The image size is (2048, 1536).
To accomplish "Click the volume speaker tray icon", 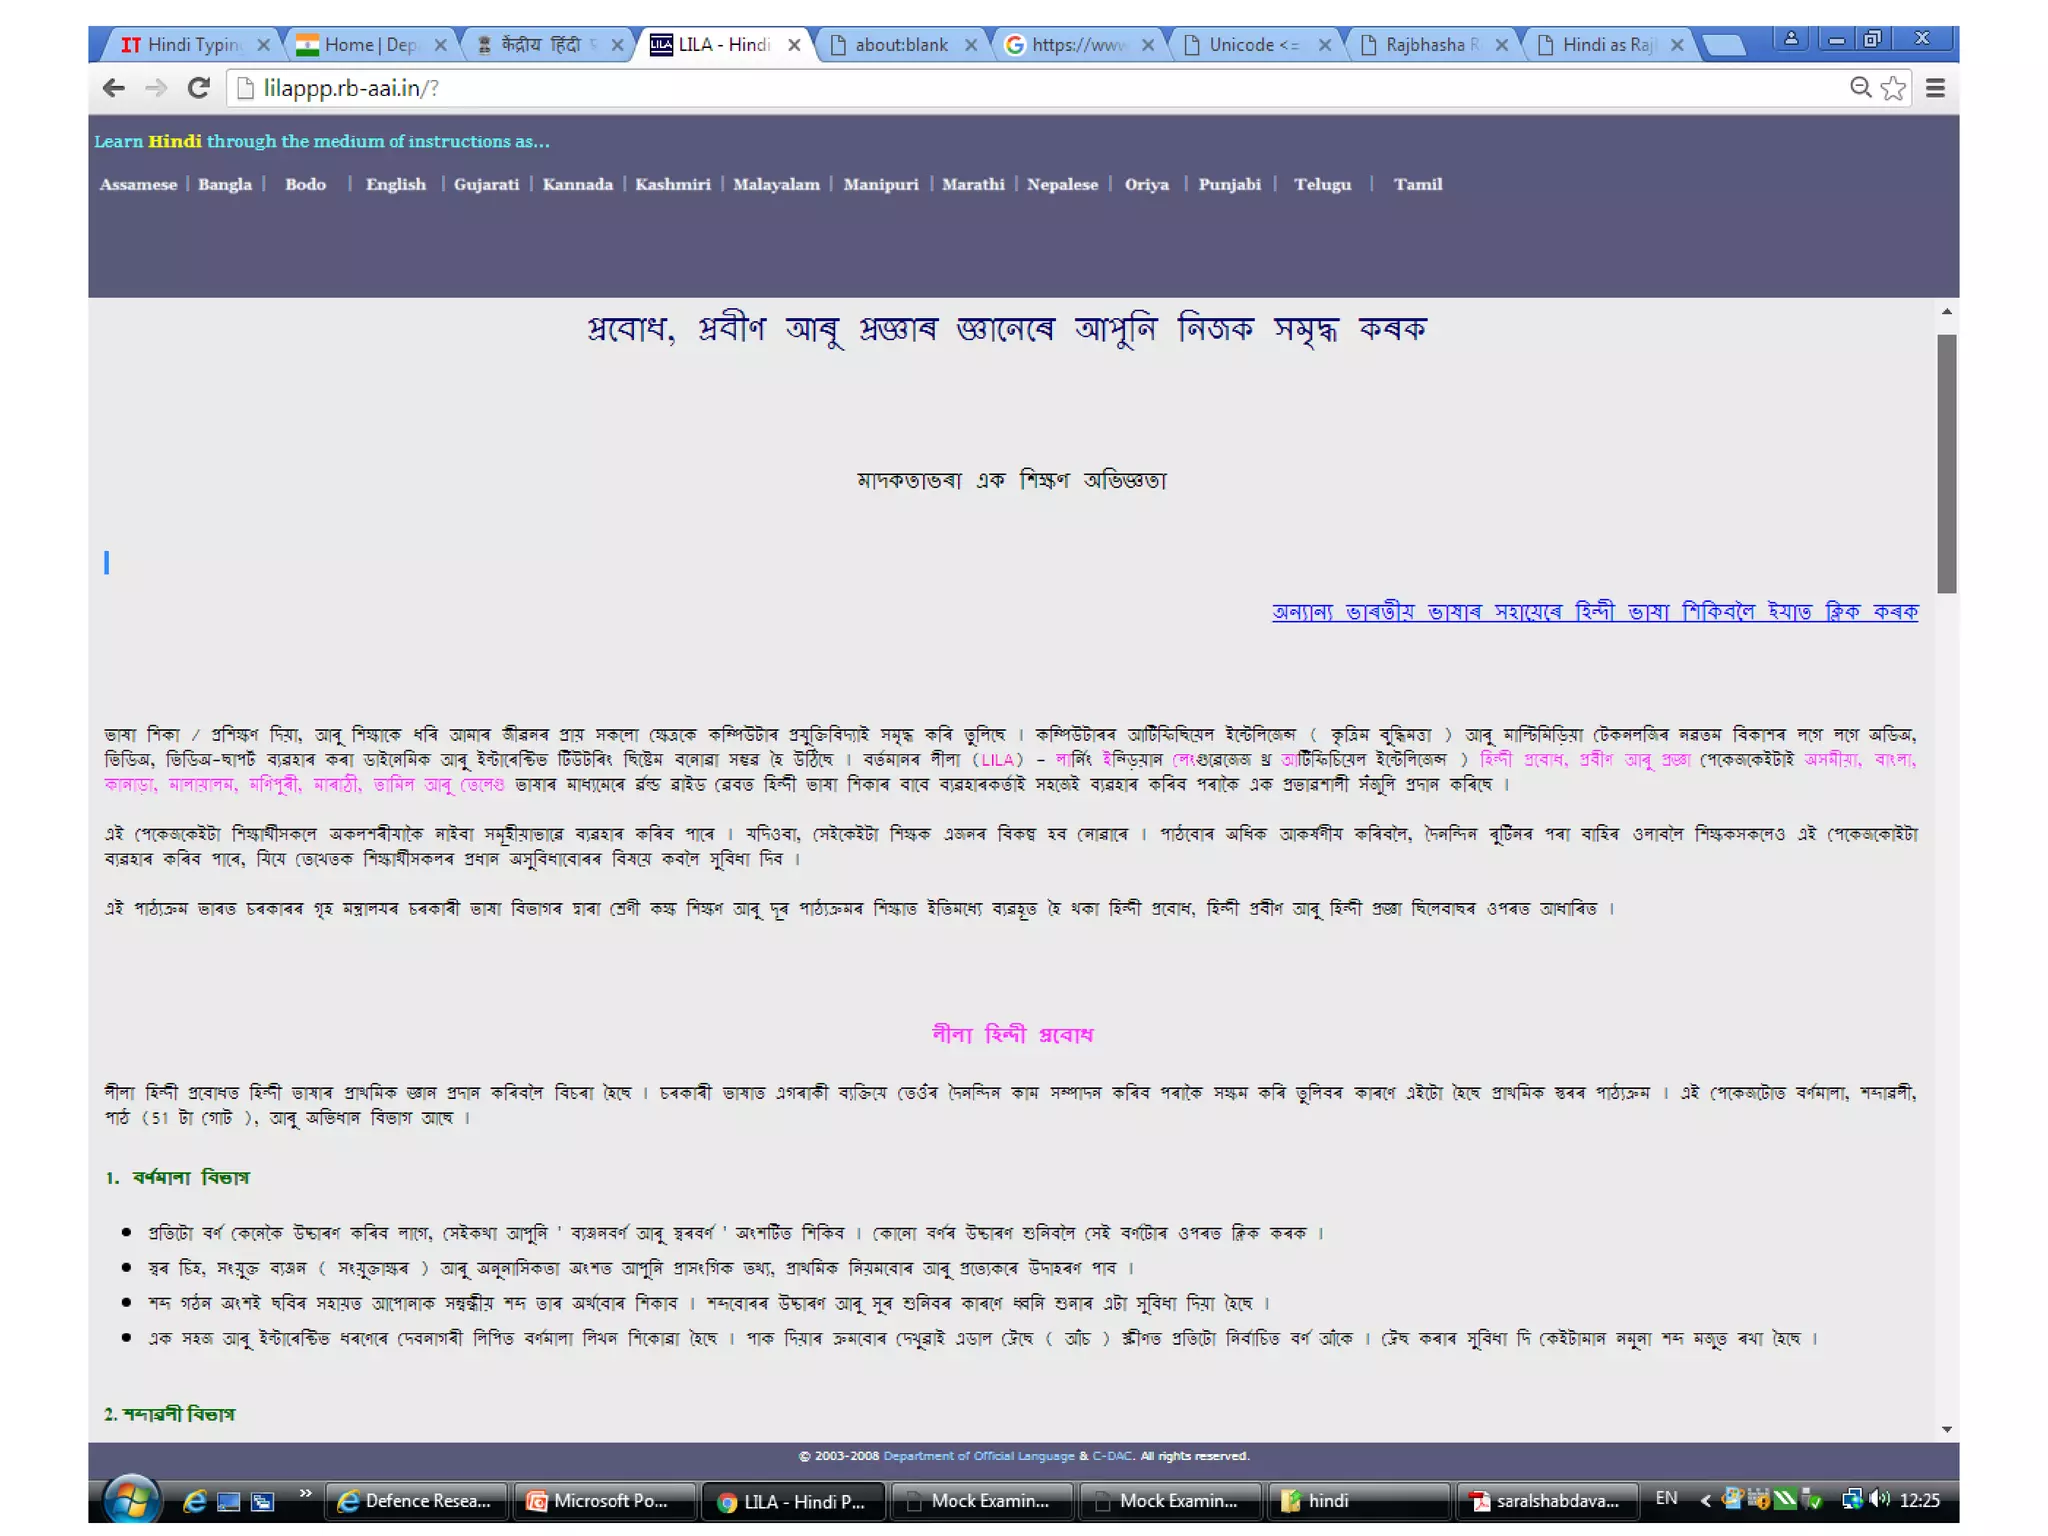I will (x=1880, y=1499).
